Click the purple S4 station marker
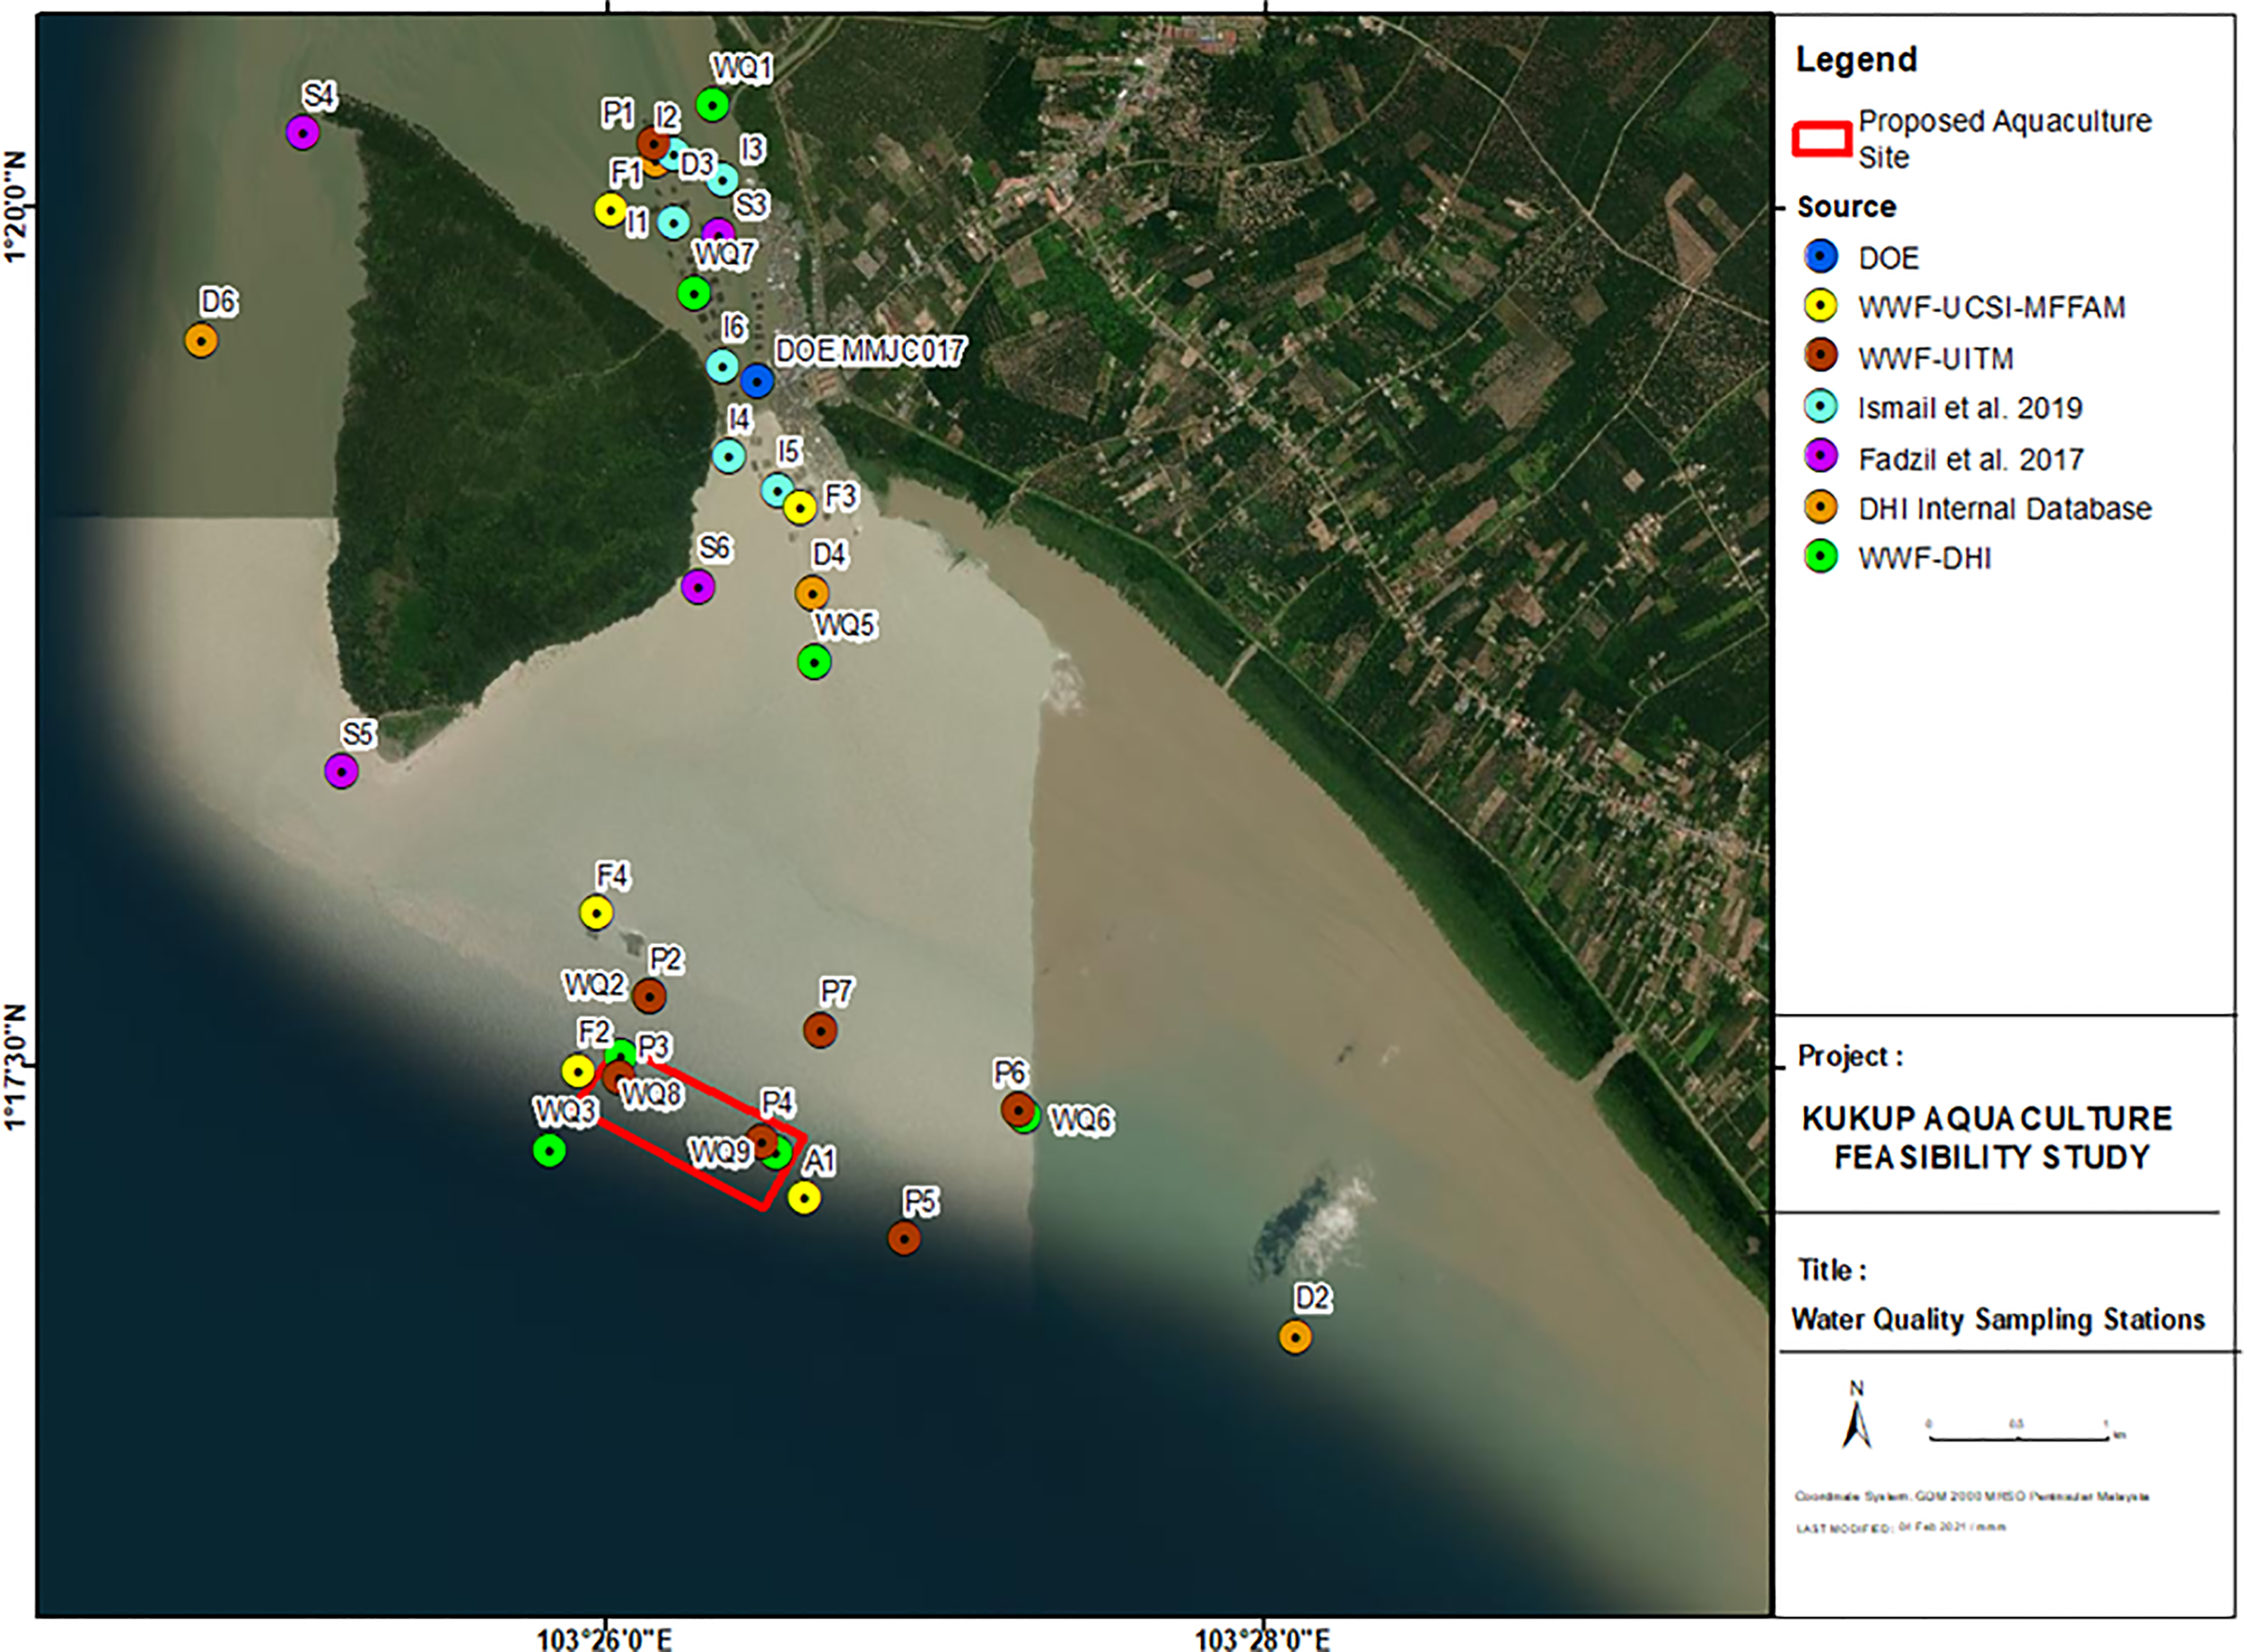 (302, 132)
